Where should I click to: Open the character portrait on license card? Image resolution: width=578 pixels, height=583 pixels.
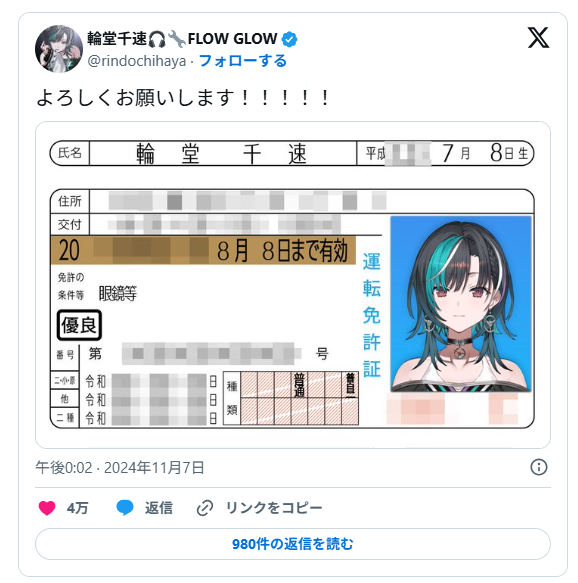click(x=461, y=304)
